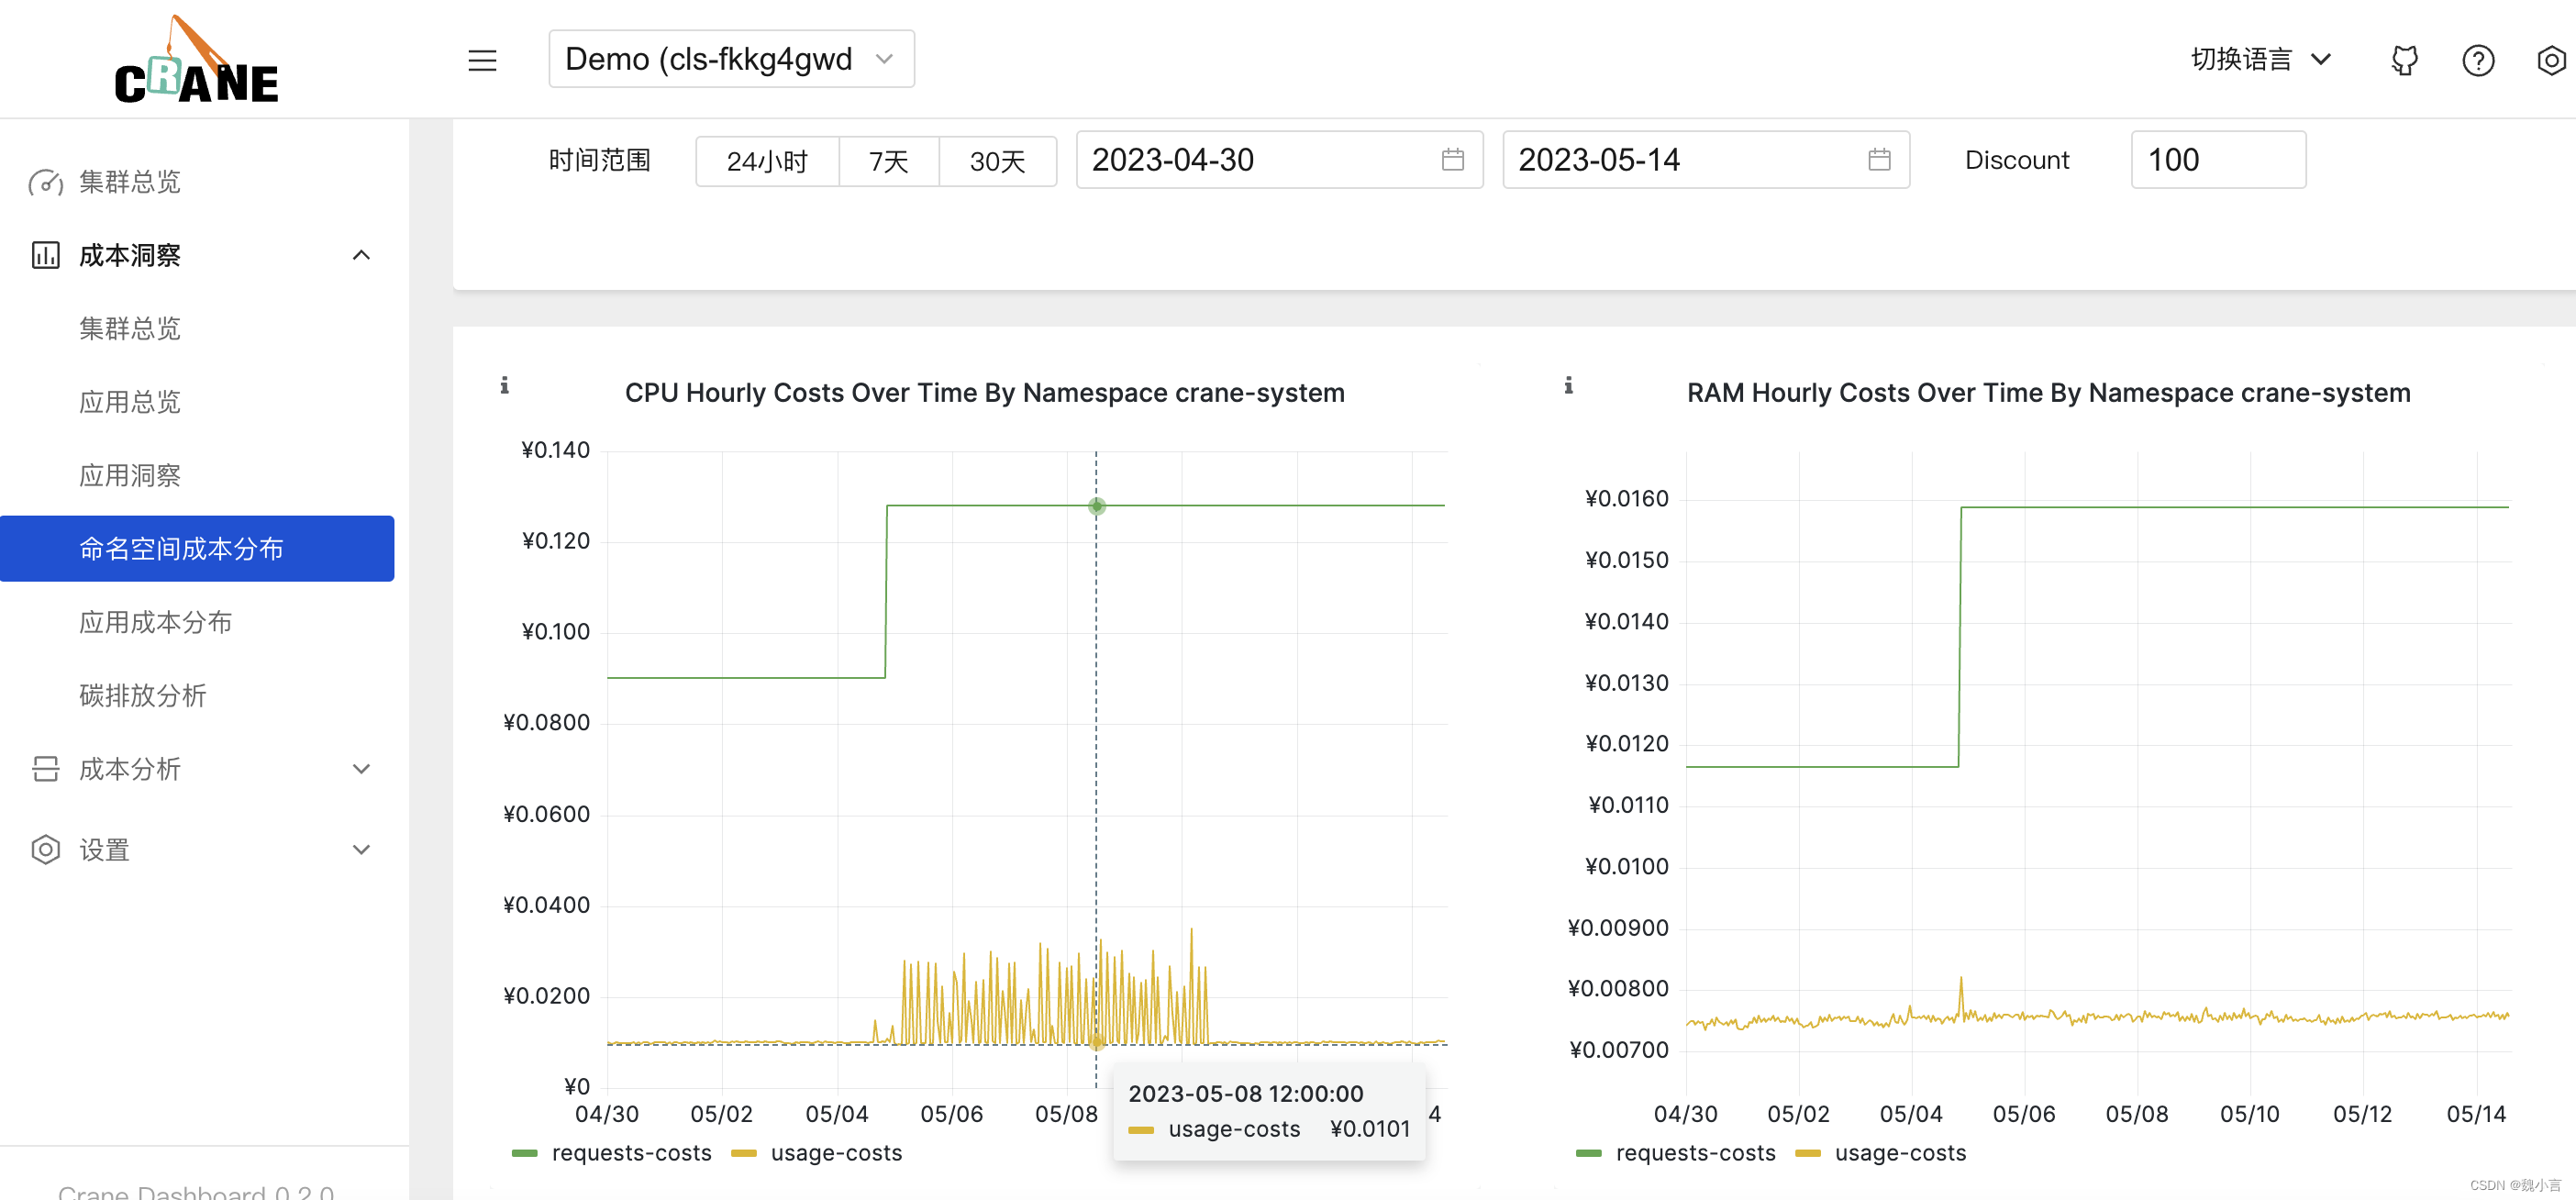Click the 时间范围 label

[x=600, y=160]
